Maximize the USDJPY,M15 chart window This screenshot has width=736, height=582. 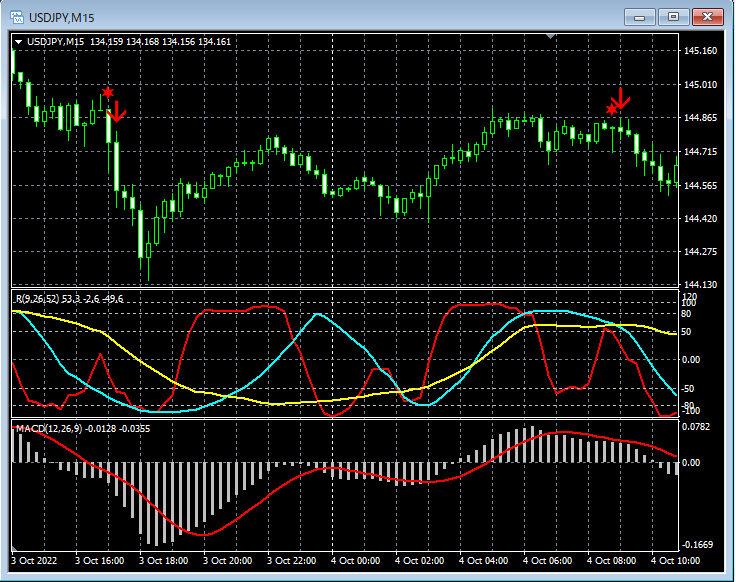(673, 17)
